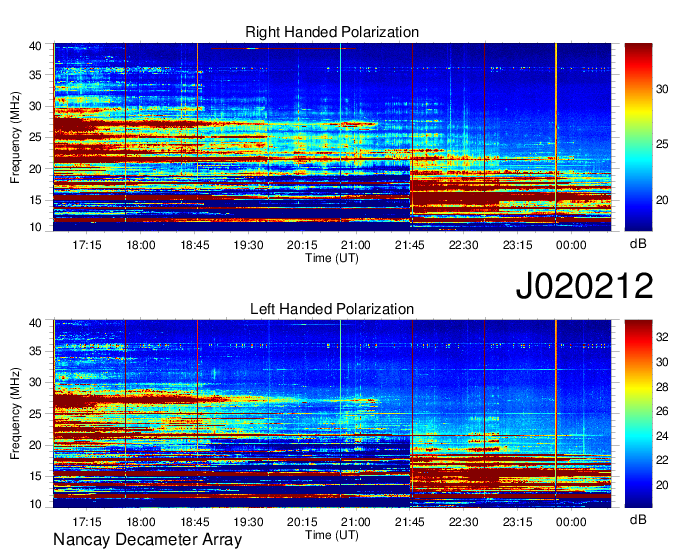Click the Right Handed Polarization spectrogram image

pos(332,137)
